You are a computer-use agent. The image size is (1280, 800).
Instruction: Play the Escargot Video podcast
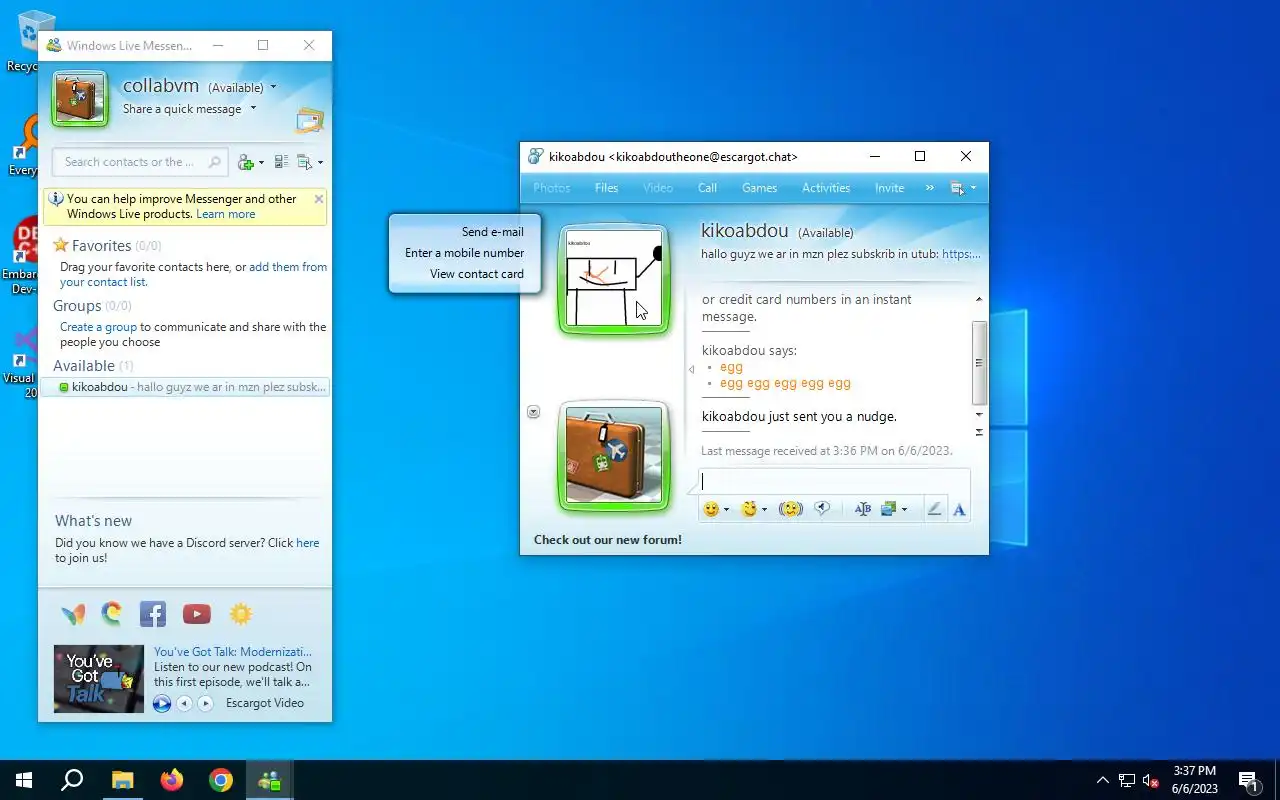tap(162, 703)
